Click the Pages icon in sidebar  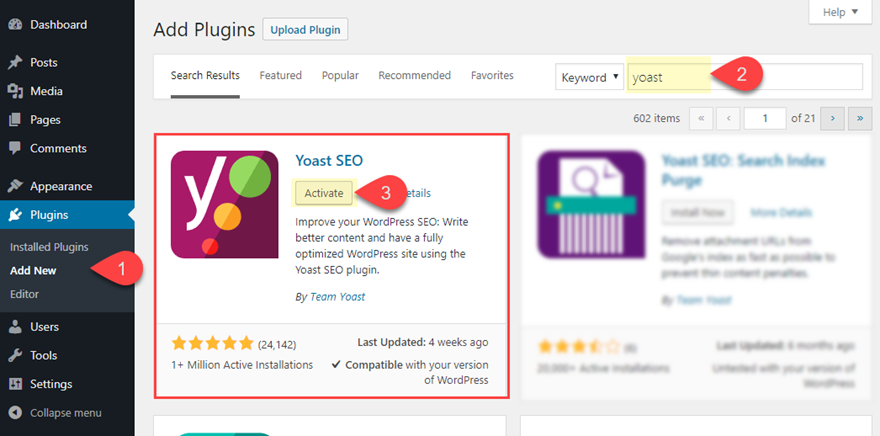[15, 120]
